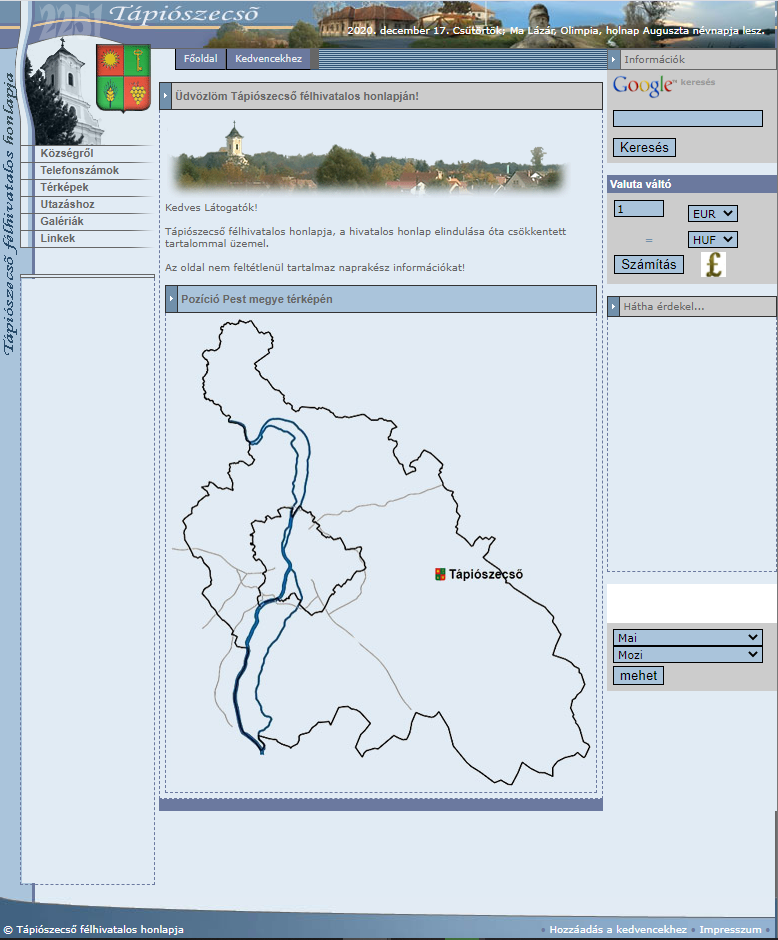This screenshot has width=778, height=940.
Task: Click the Tápiószecső marker on the map
Action: pos(440,574)
